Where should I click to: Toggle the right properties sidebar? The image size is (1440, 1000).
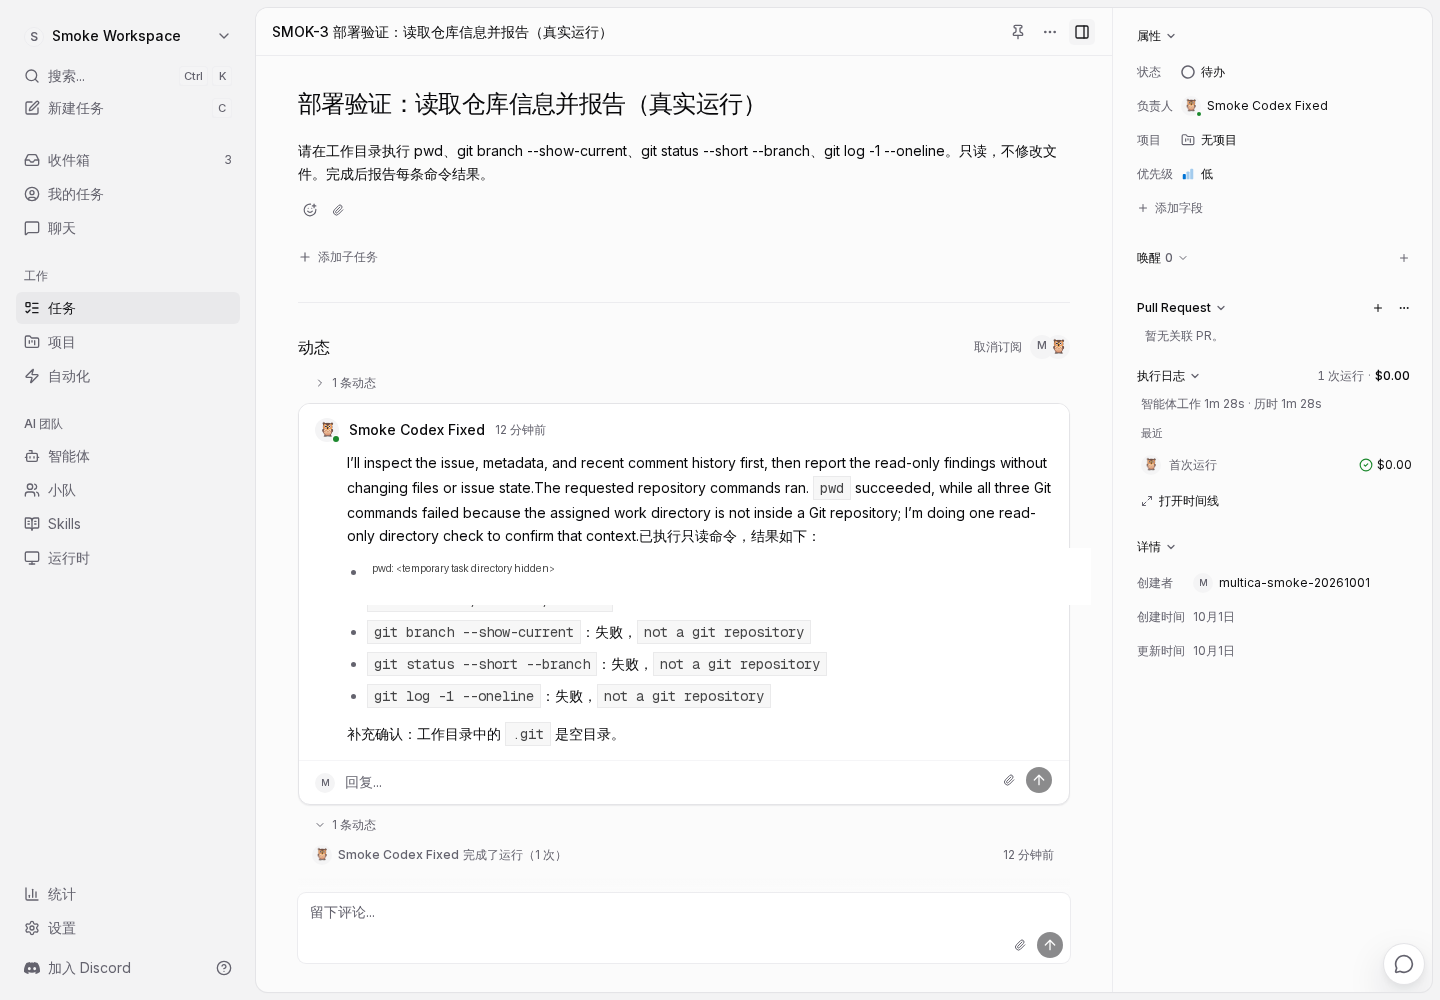(1082, 32)
